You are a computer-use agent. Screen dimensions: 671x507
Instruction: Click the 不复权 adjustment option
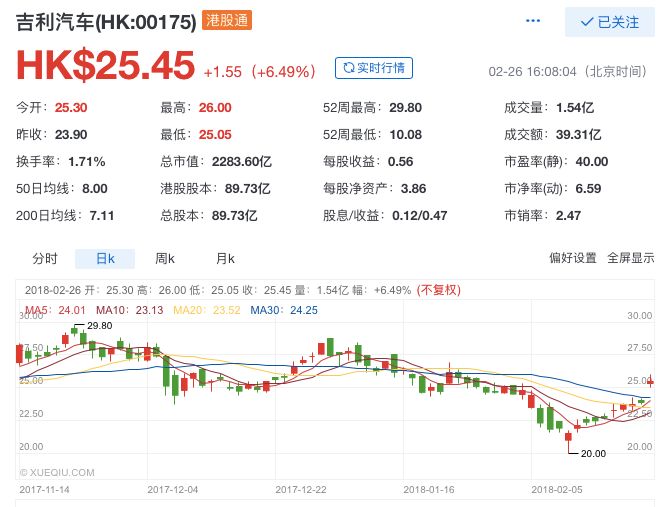[439, 290]
